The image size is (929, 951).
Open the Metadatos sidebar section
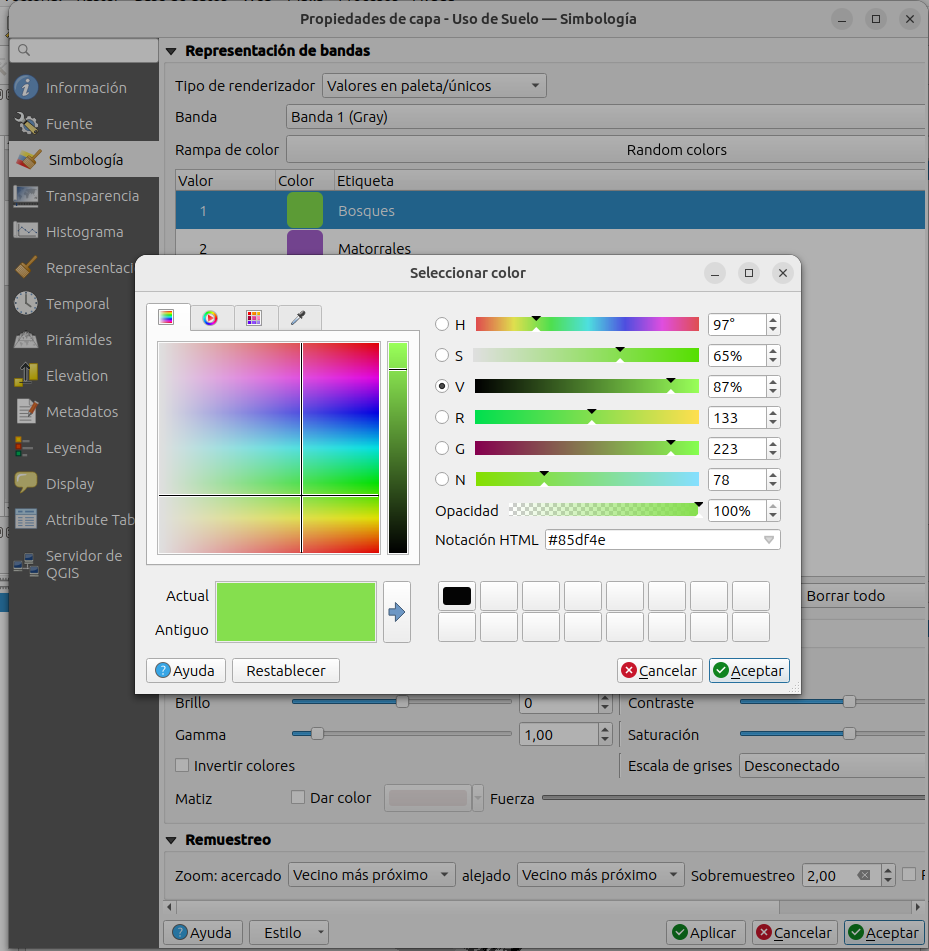tap(81, 412)
